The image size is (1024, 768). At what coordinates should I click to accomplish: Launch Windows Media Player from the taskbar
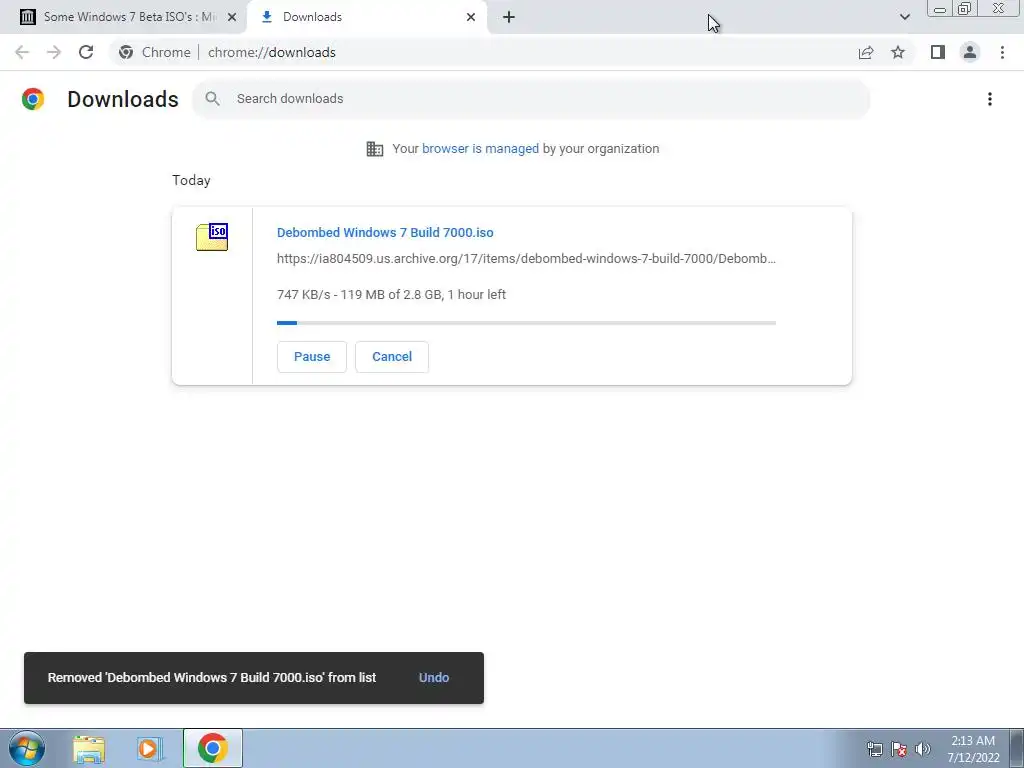[150, 749]
